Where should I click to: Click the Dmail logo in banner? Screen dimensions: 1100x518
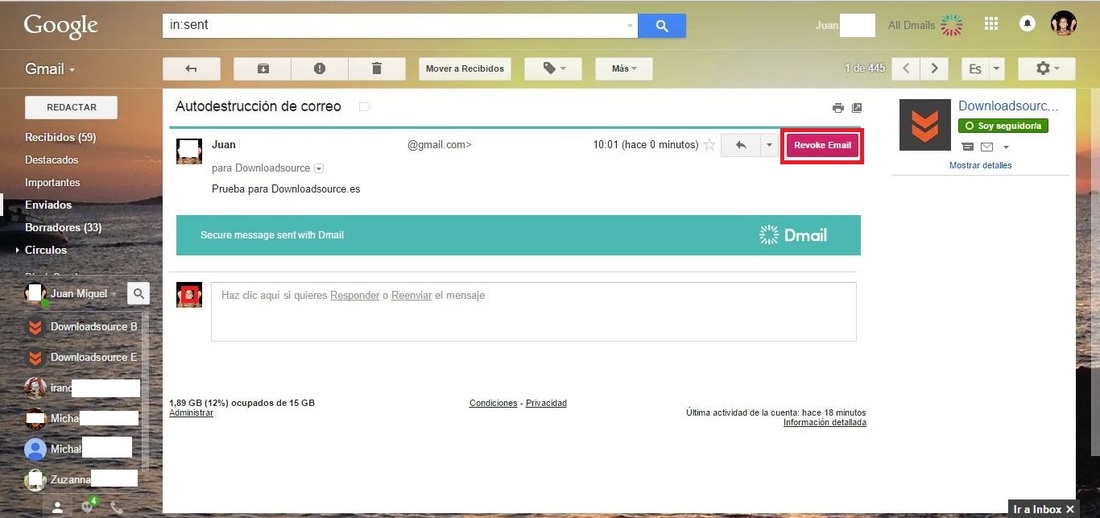point(793,235)
